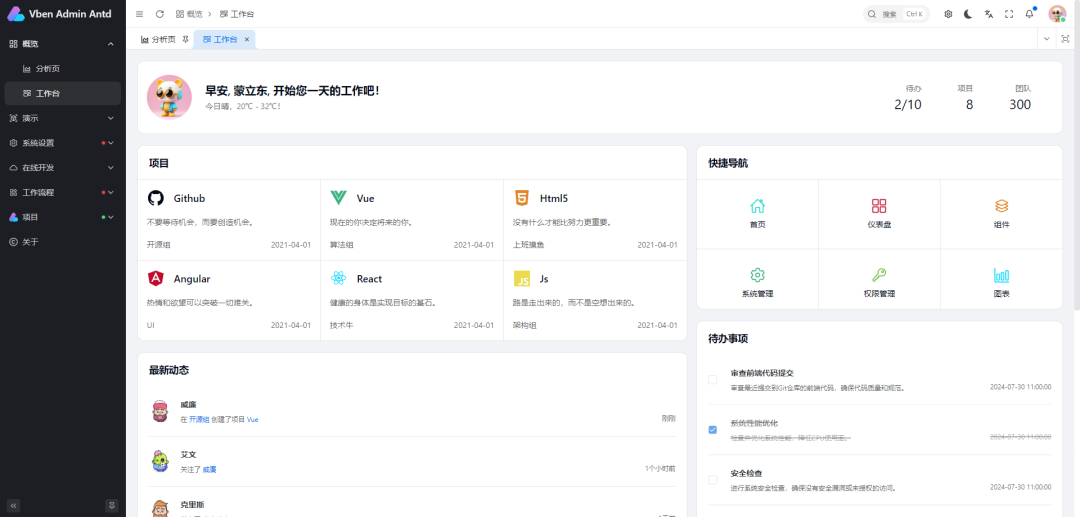Tick the 安全检查 todo checkbox

(x=713, y=479)
